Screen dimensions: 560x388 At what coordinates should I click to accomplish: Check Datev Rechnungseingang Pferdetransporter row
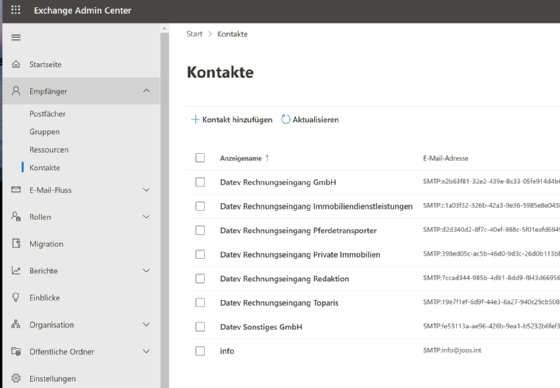pyautogui.click(x=200, y=230)
